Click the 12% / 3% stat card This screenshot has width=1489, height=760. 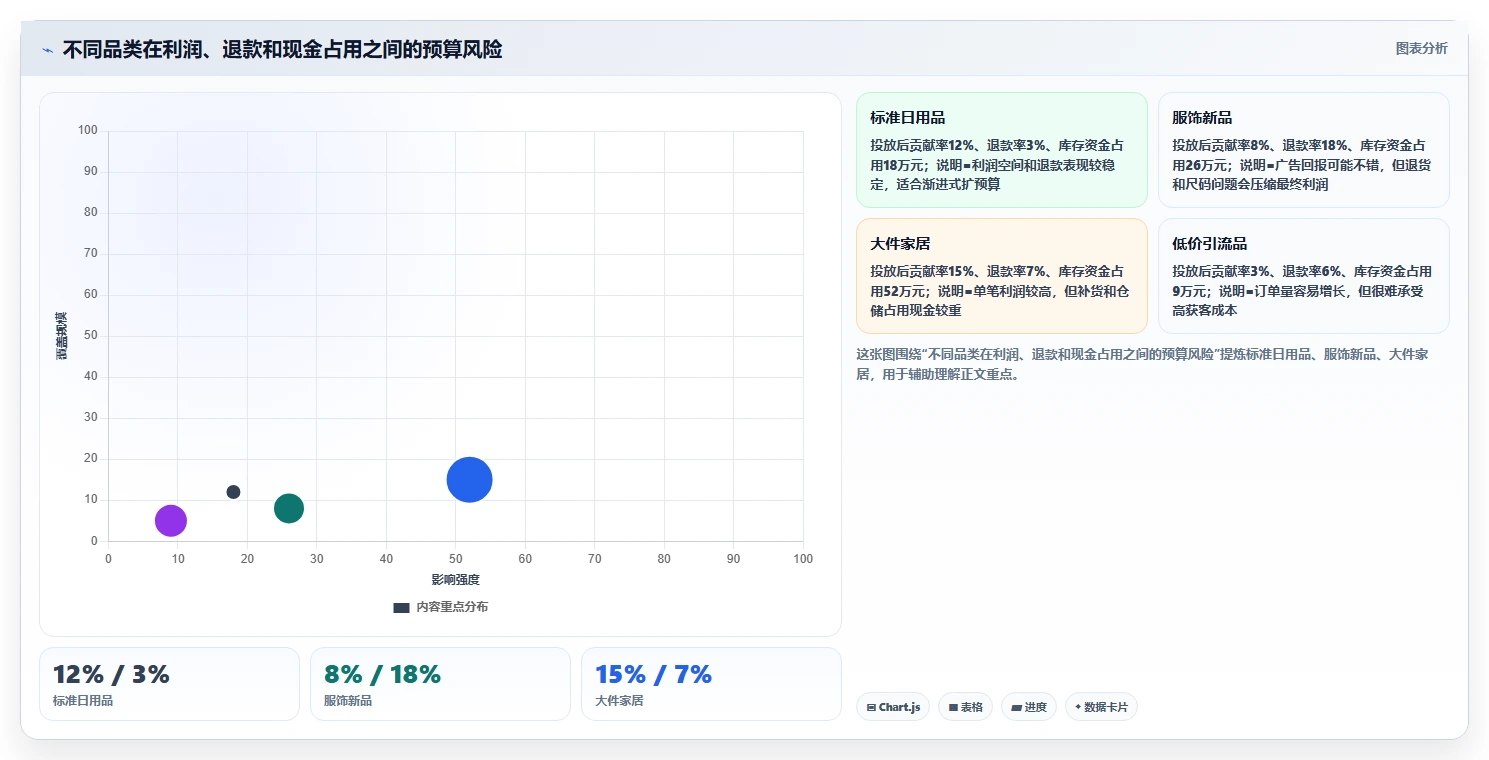pos(169,684)
